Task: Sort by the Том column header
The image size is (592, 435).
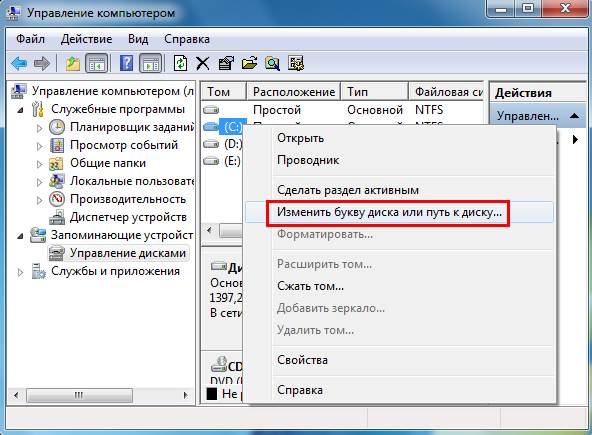Action: 223,92
